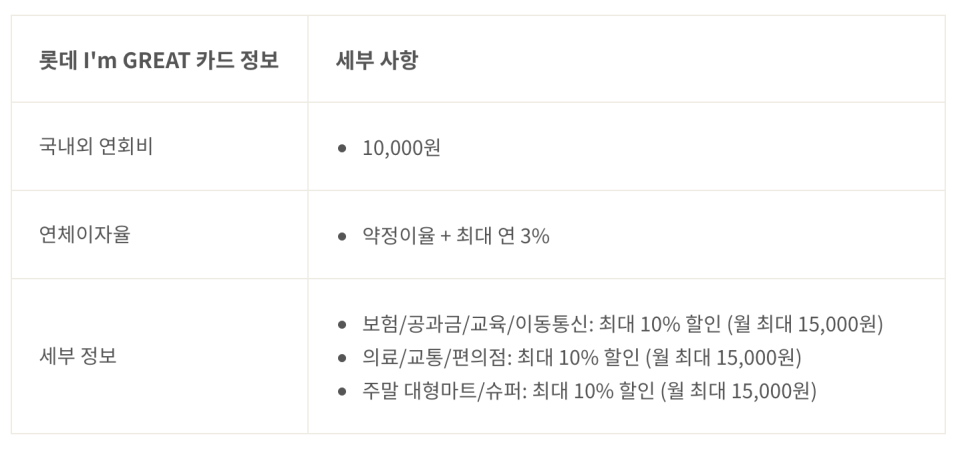This screenshot has width=966, height=457.
Task: Select the 국내외 연회비 row label
Action: coord(96,147)
